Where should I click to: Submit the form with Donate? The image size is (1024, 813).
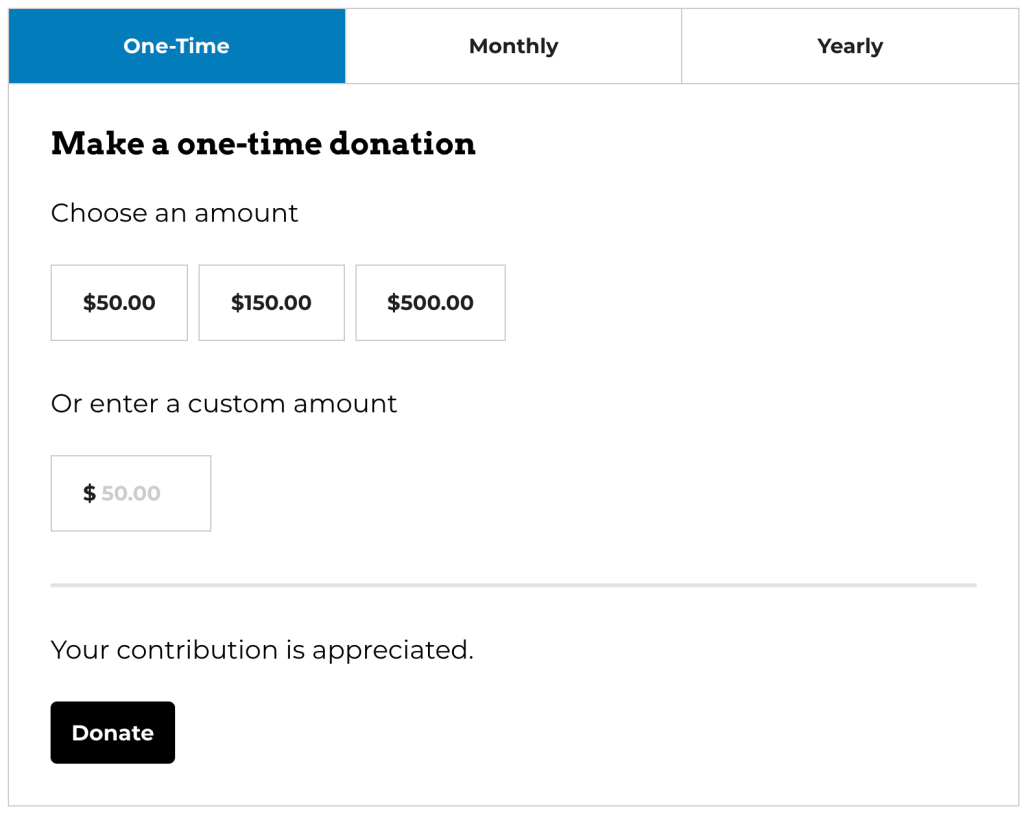(113, 733)
